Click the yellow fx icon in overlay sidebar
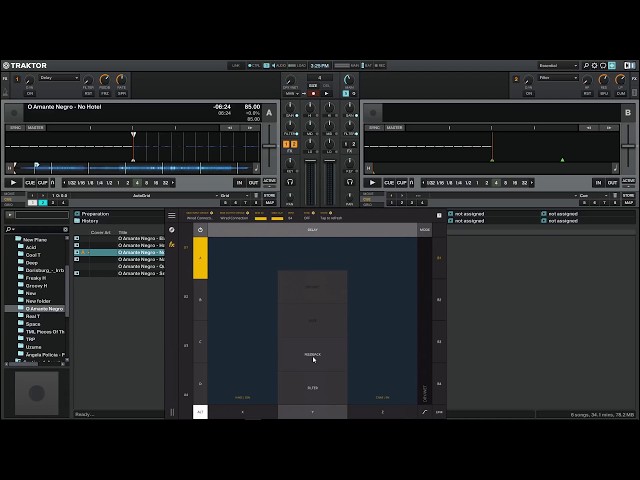The width and height of the screenshot is (640, 480). (172, 244)
